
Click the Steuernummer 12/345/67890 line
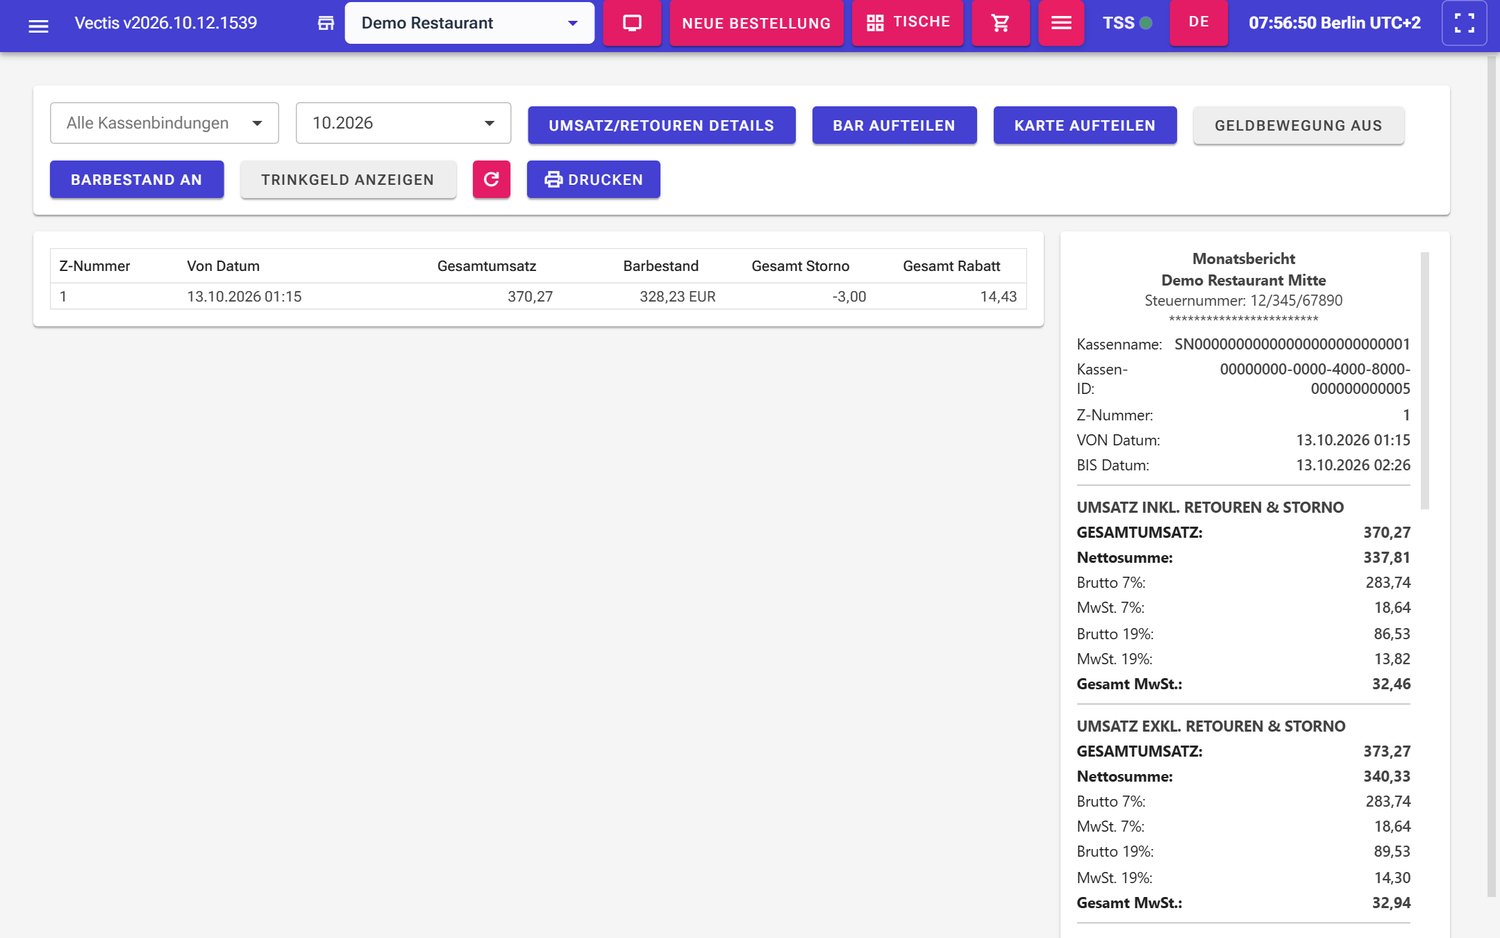pos(1243,300)
